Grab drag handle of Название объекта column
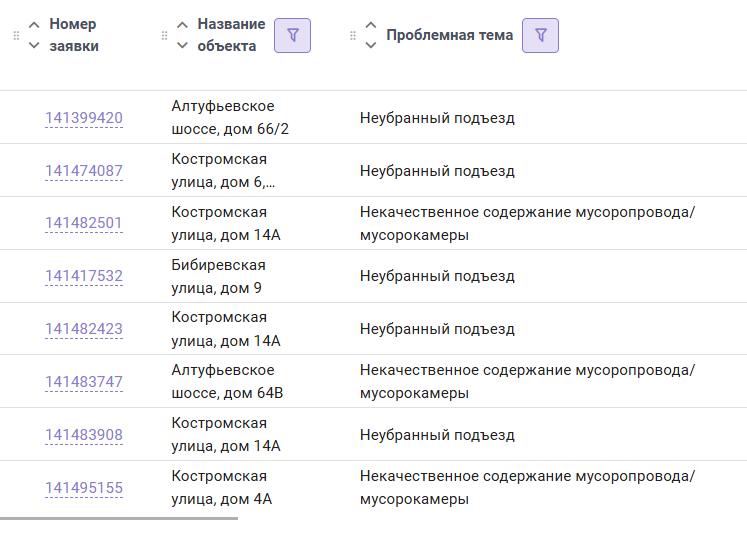Screen dimensions: 747x534 coord(164,35)
